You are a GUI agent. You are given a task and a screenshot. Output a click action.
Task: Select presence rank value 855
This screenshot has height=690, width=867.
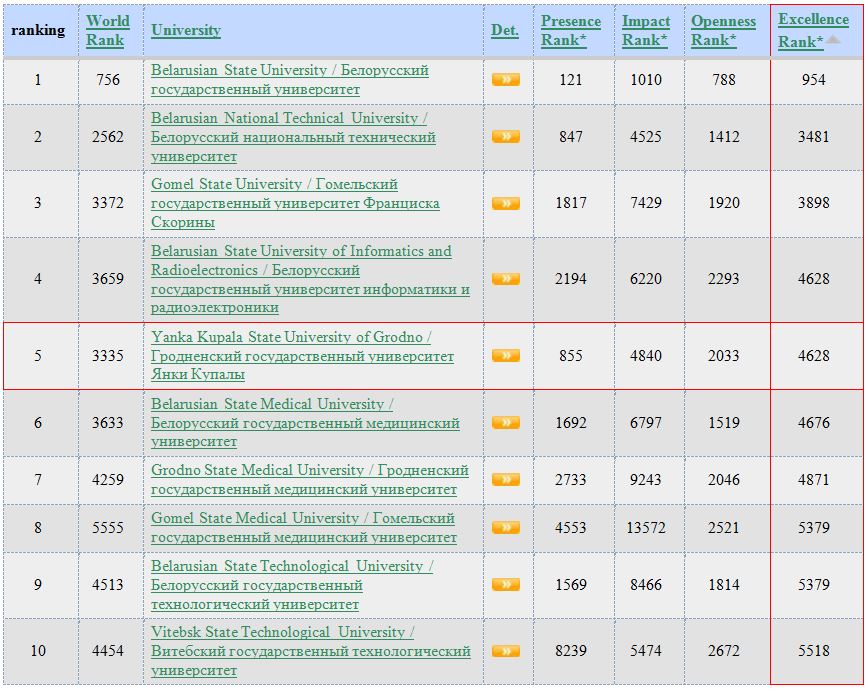(x=571, y=356)
